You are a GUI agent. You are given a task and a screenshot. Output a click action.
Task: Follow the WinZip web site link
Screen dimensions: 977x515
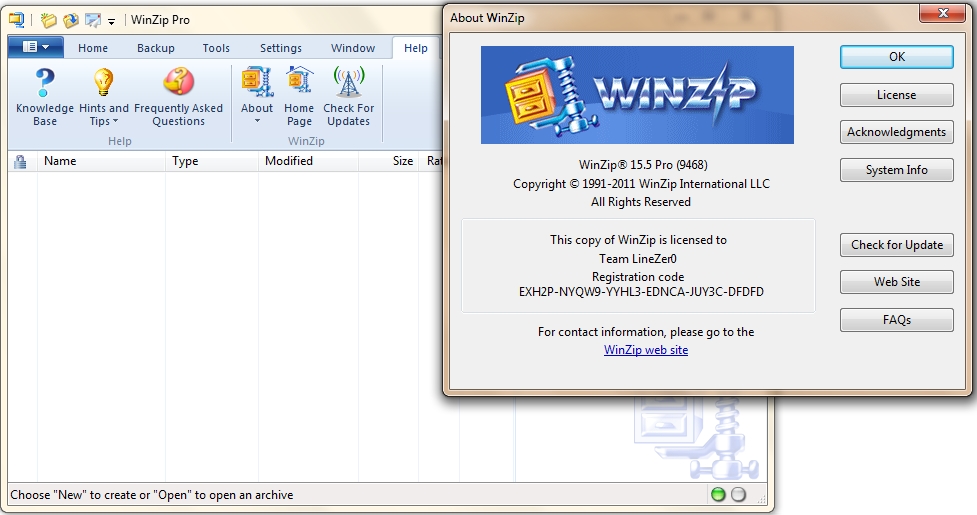[646, 350]
